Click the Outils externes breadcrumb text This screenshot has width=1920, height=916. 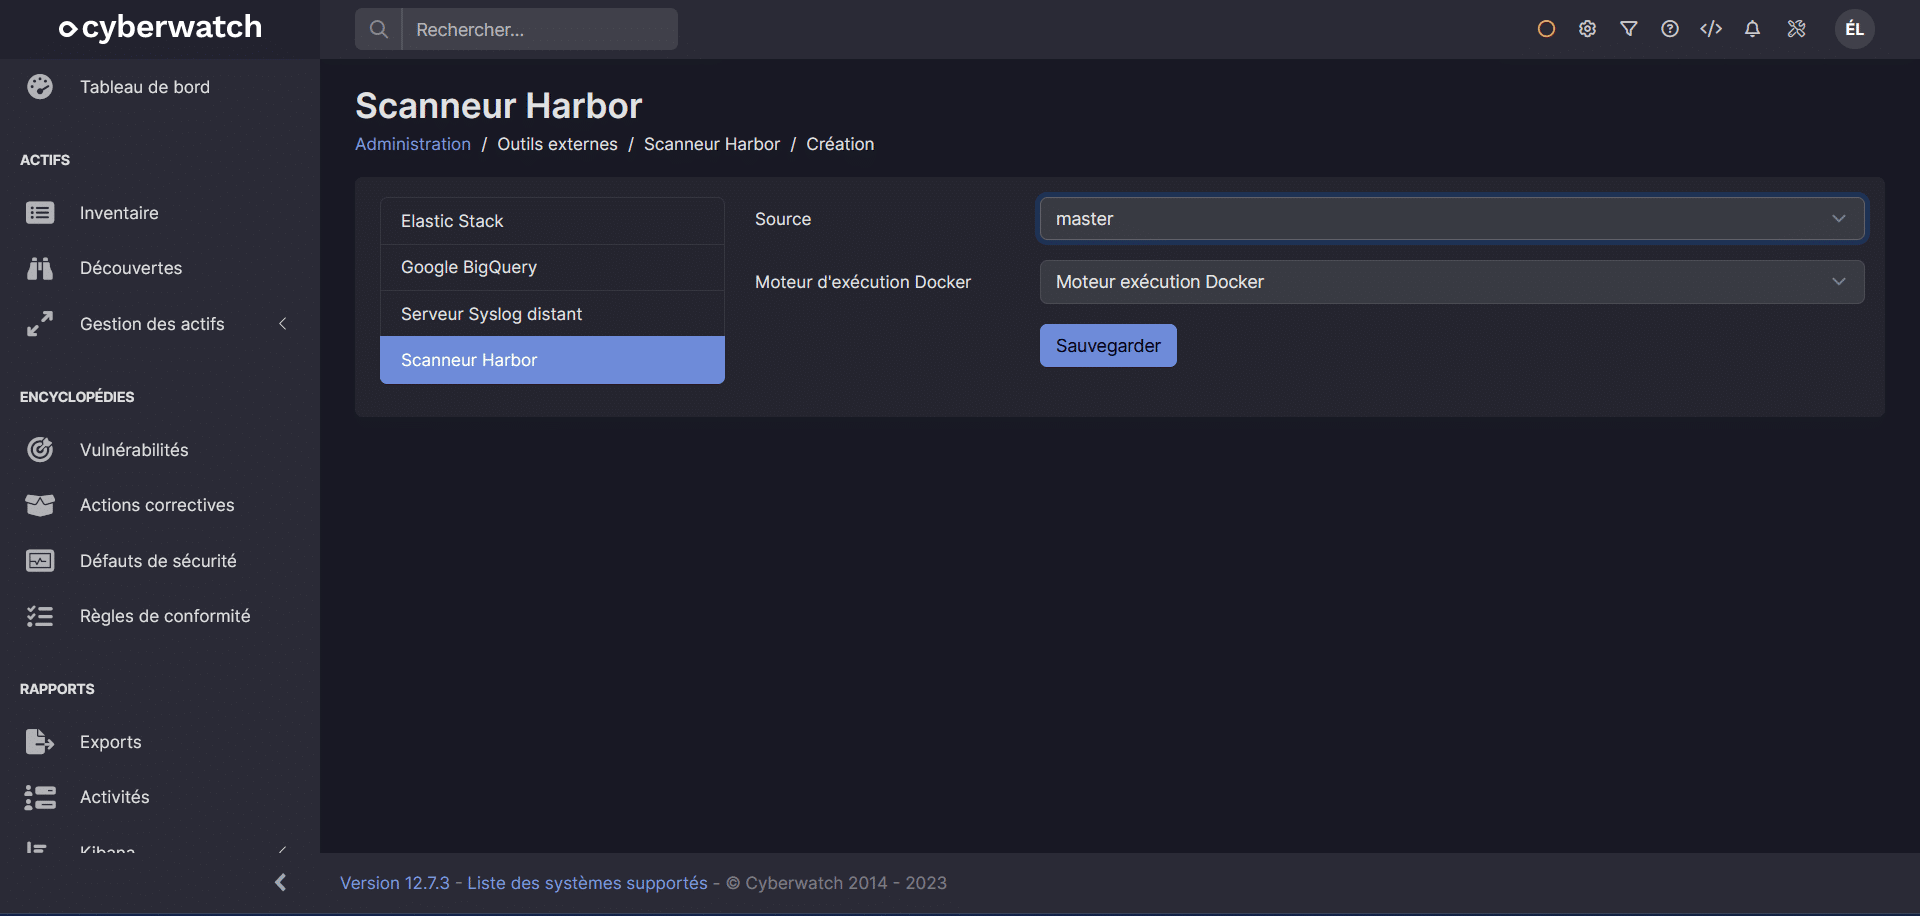click(x=557, y=144)
